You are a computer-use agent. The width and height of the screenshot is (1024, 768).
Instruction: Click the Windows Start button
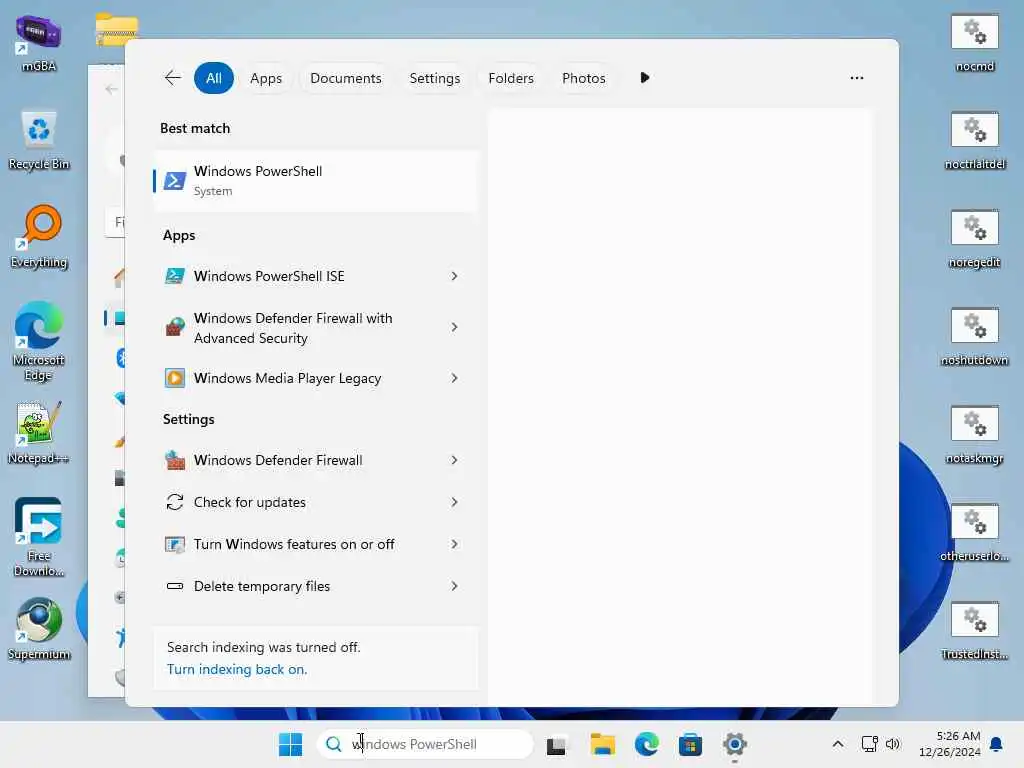pos(291,744)
